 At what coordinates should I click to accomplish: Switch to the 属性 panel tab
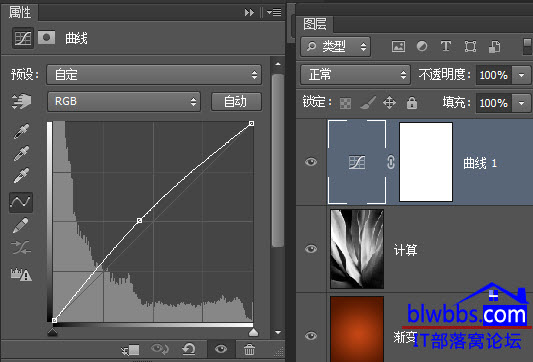click(x=20, y=13)
